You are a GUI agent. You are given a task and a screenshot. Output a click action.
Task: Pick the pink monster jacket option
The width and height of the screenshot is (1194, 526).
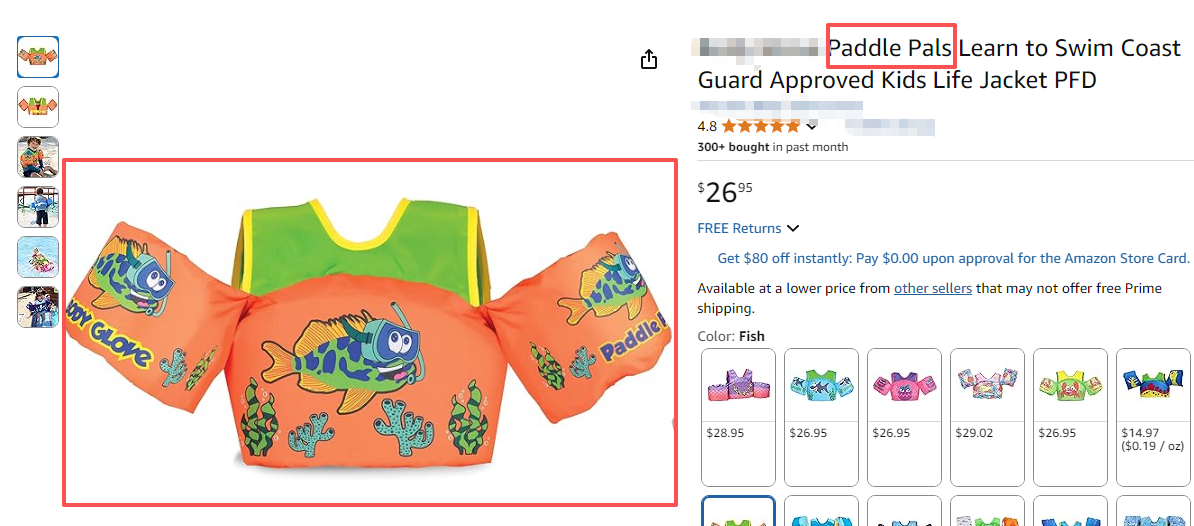click(x=904, y=417)
